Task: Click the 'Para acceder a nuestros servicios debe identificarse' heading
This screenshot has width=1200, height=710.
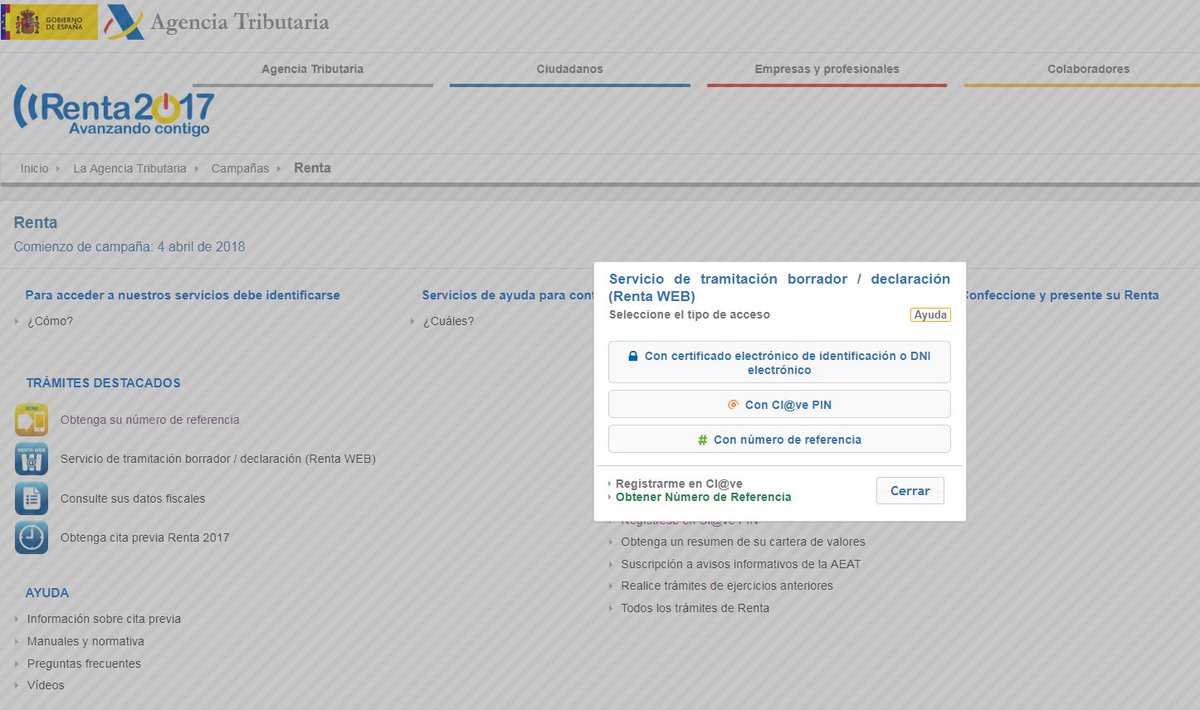Action: 183,295
